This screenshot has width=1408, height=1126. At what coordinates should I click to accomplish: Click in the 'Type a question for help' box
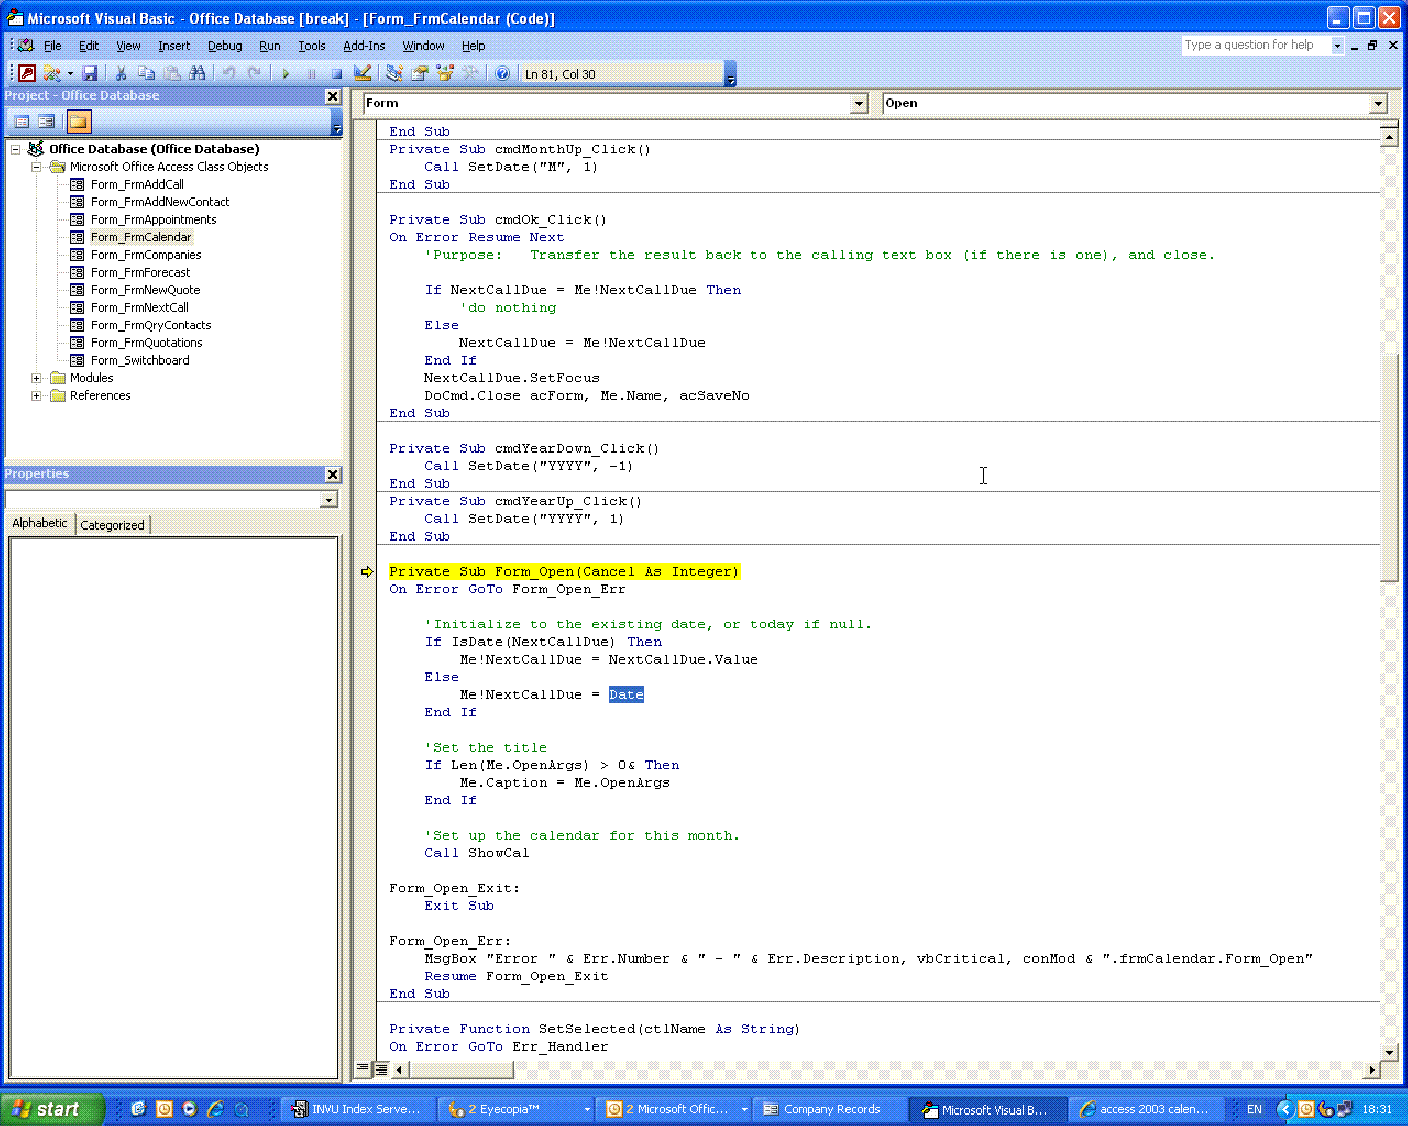tap(1256, 45)
